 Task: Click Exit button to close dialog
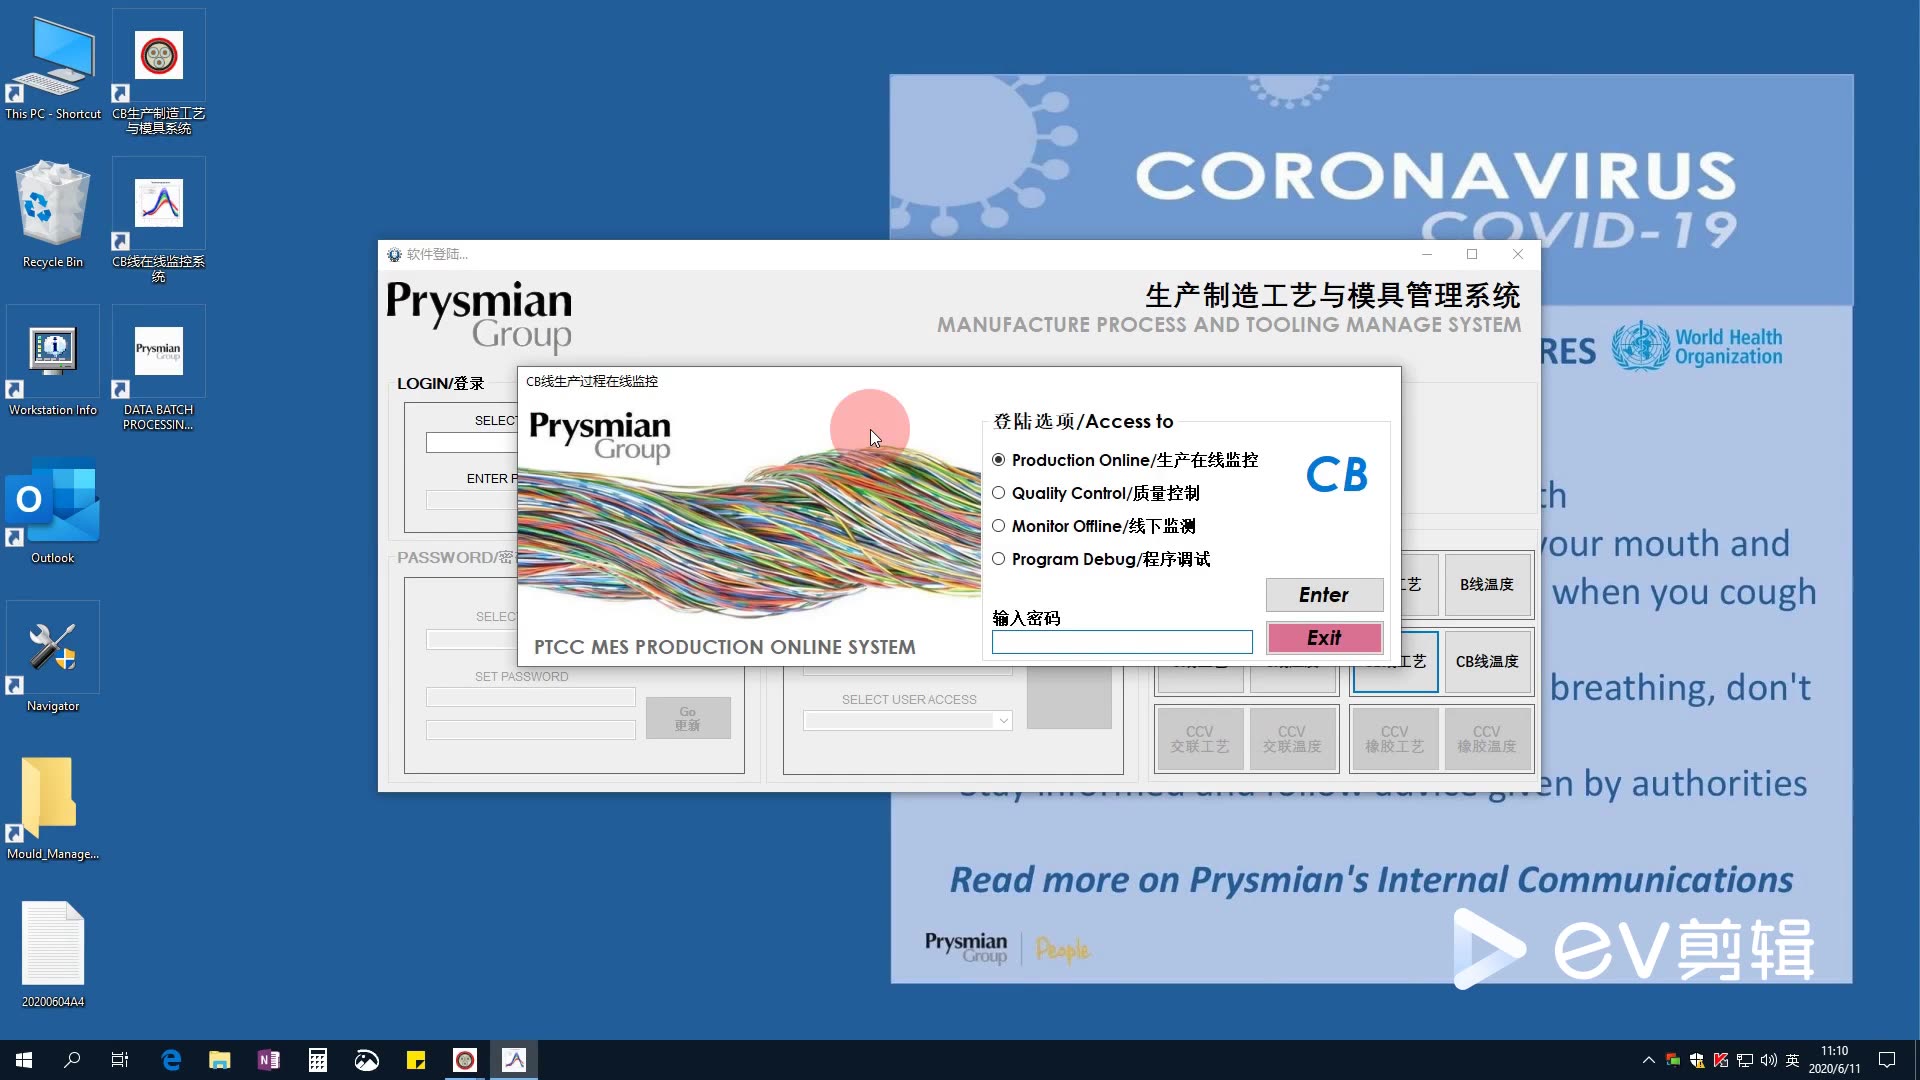[1323, 638]
